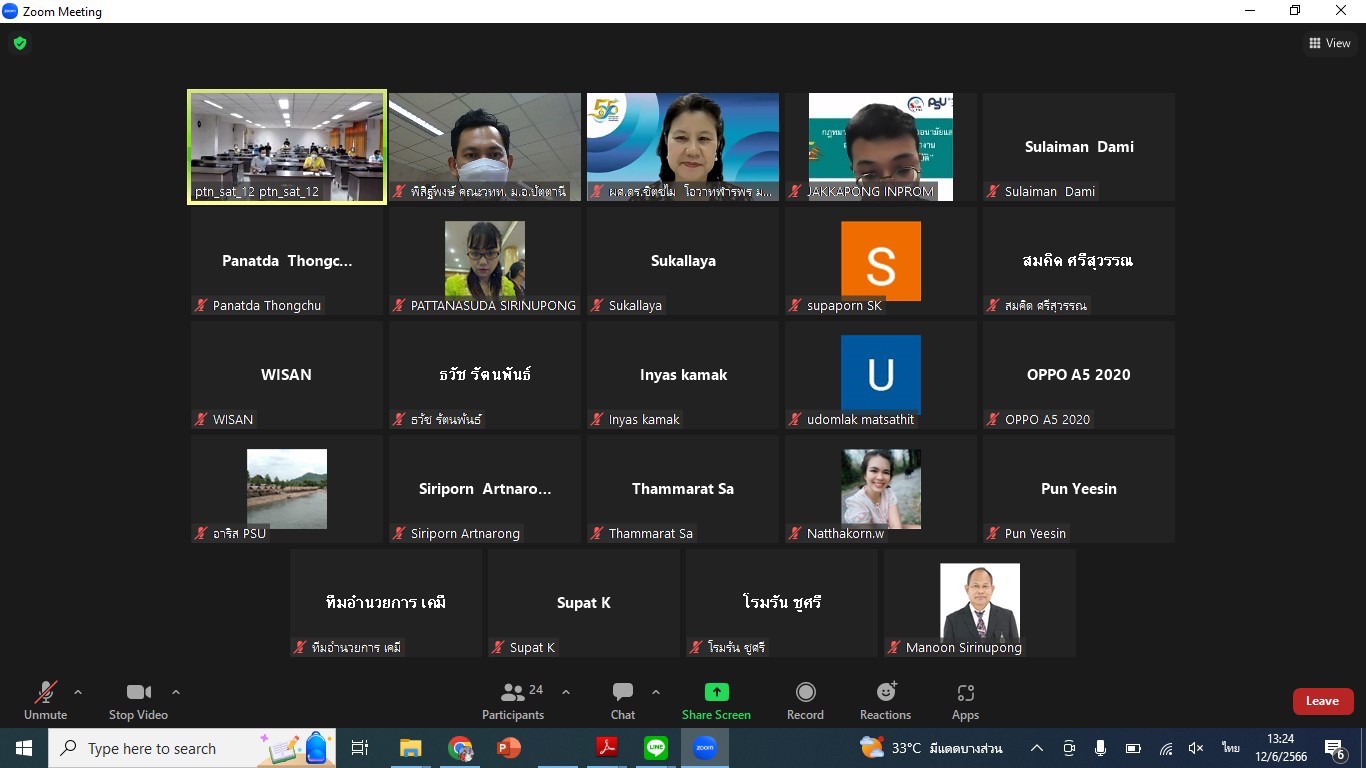Screen dimensions: 1366x768
Task: Open Zoom Apps from the toolbar
Action: pyautogui.click(x=965, y=701)
